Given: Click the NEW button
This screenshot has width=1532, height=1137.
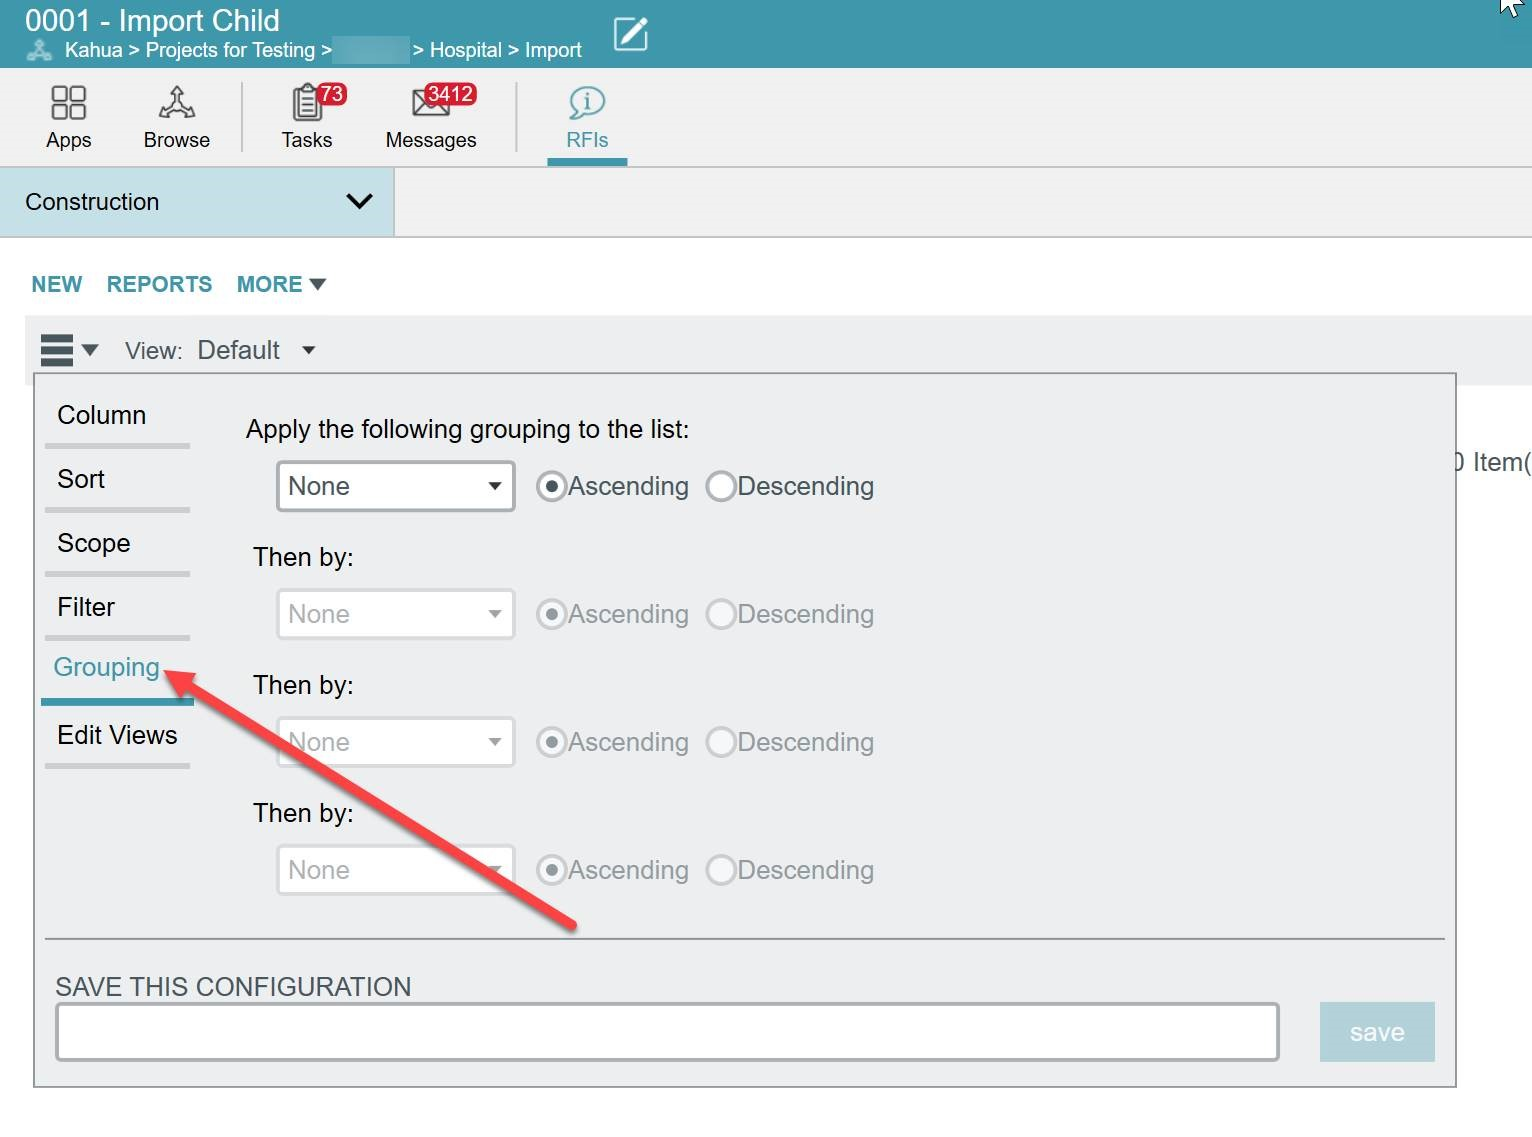Looking at the screenshot, I should [57, 284].
